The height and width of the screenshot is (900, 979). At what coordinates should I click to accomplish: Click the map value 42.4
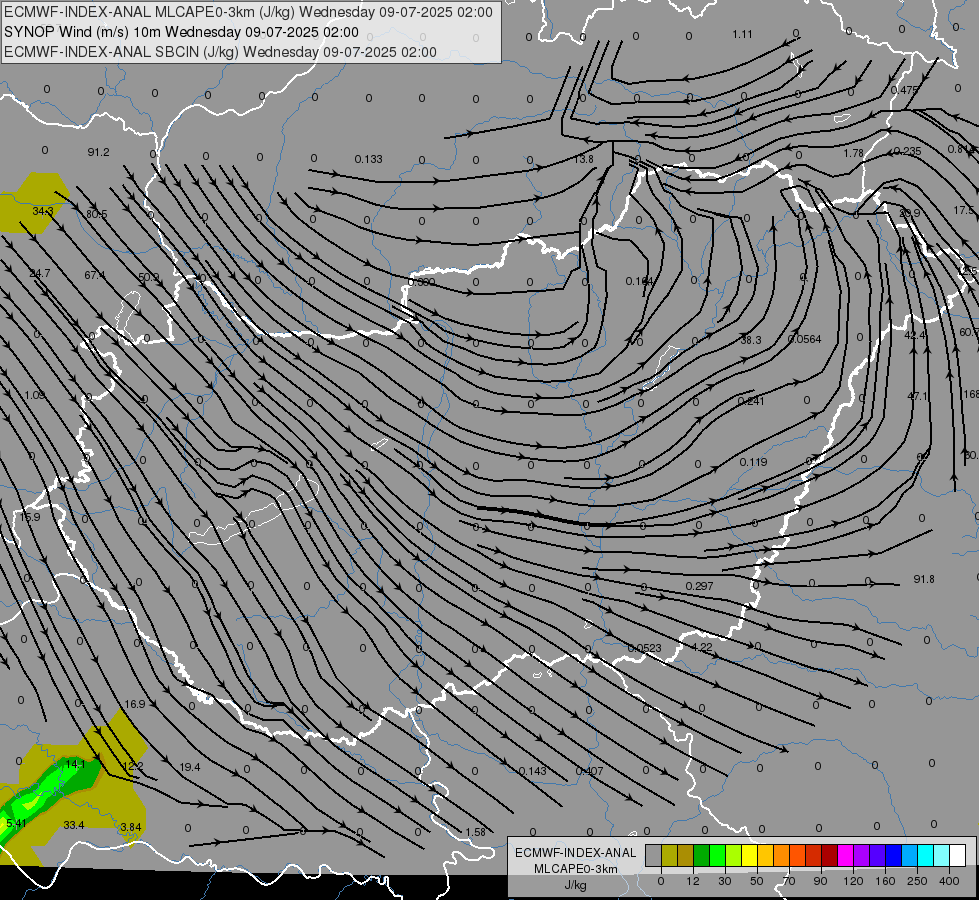pyautogui.click(x=915, y=335)
